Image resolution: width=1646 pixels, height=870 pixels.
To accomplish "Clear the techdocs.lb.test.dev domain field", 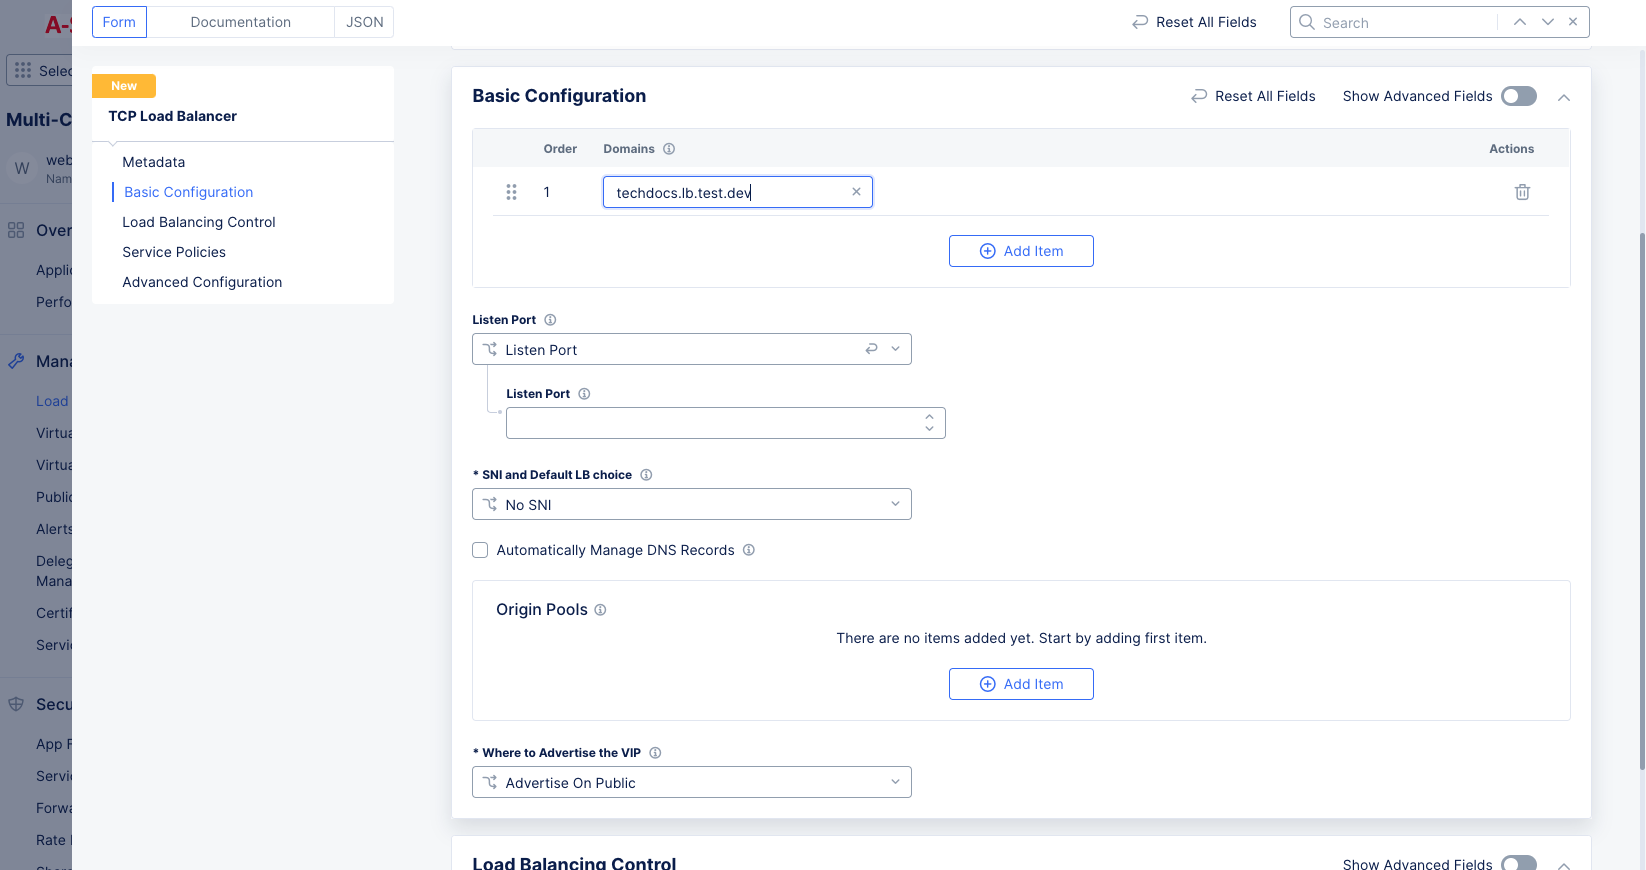I will click(856, 192).
